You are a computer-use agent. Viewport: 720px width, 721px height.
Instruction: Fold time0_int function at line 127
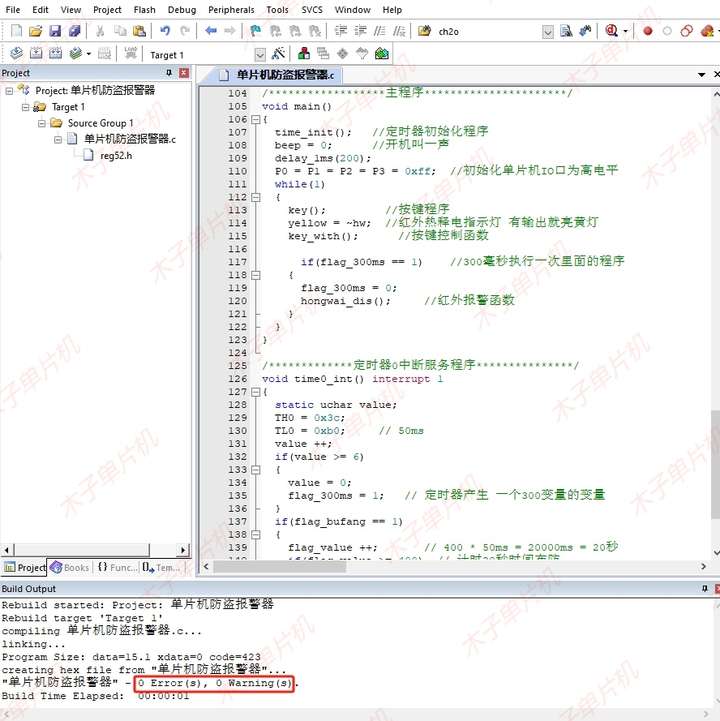256,392
